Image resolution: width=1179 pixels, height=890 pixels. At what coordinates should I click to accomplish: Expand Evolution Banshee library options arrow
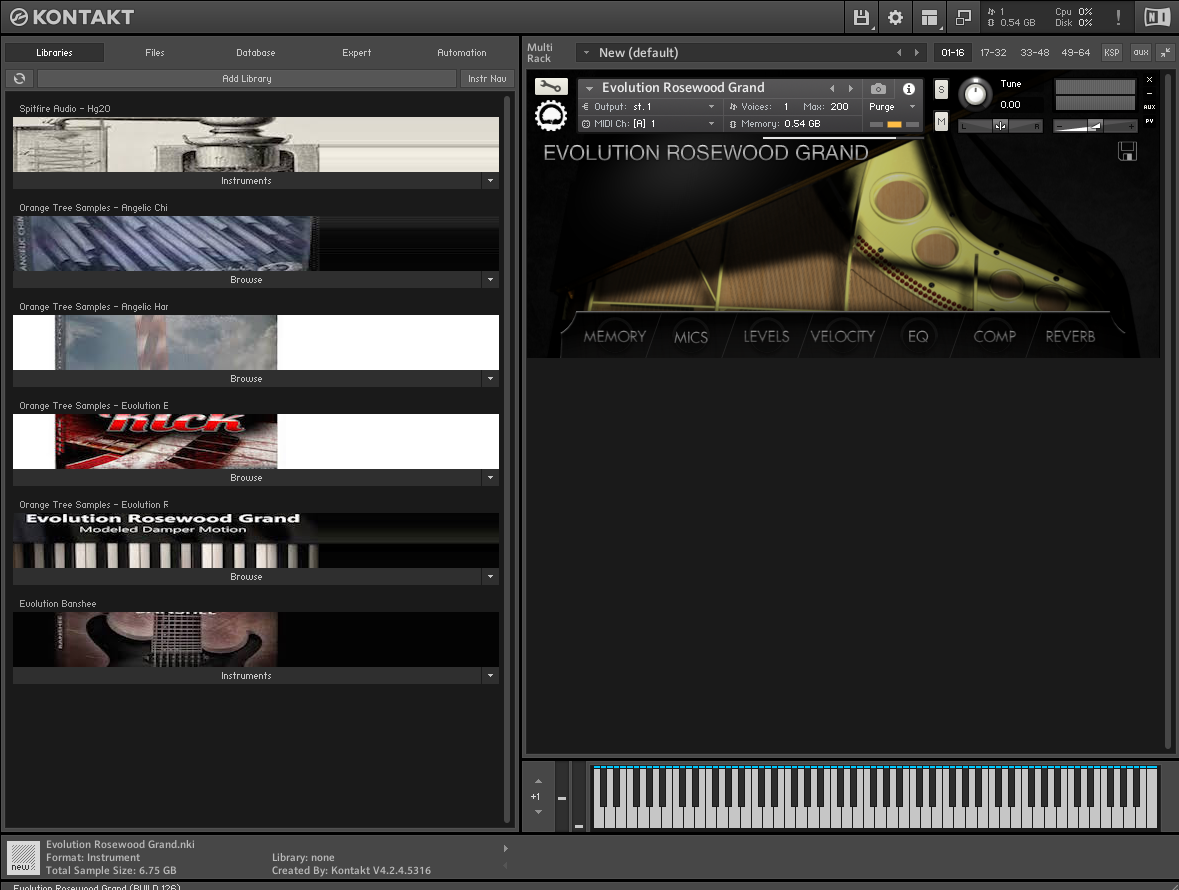point(490,676)
